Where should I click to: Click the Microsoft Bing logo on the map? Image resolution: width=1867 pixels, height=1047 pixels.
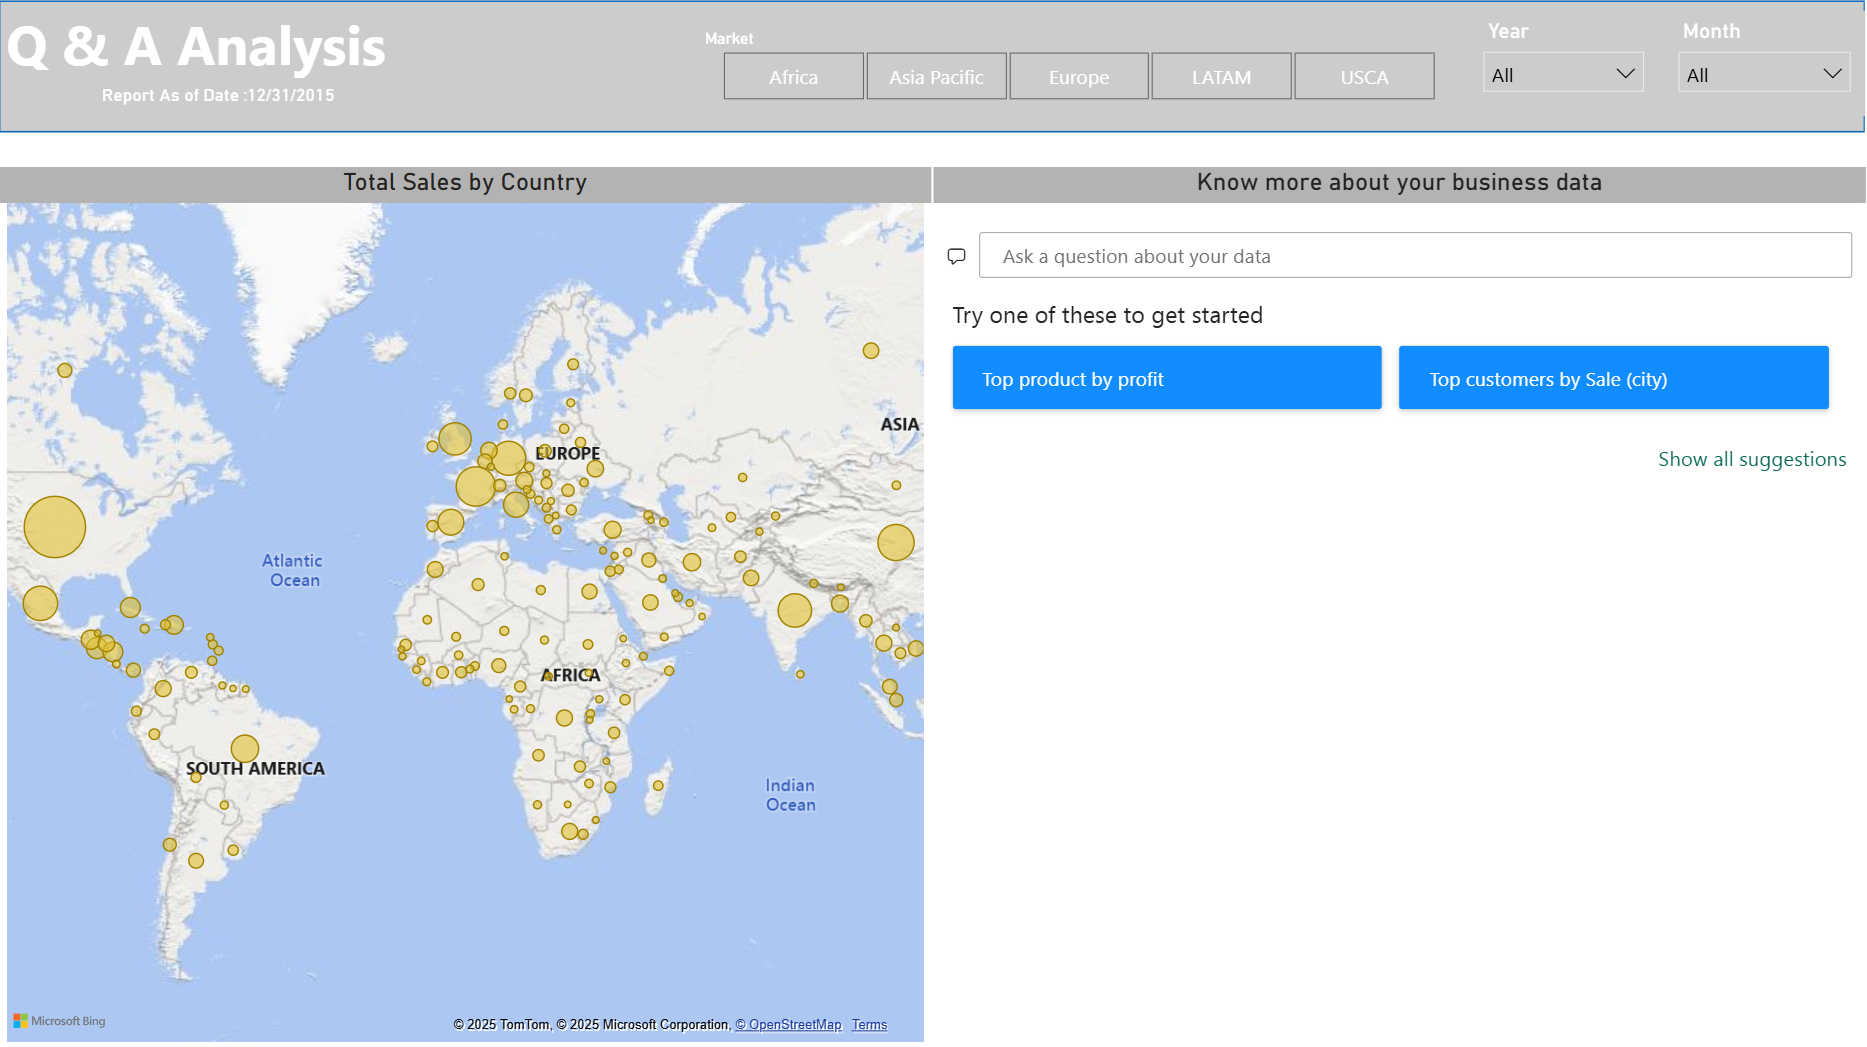(x=62, y=1021)
